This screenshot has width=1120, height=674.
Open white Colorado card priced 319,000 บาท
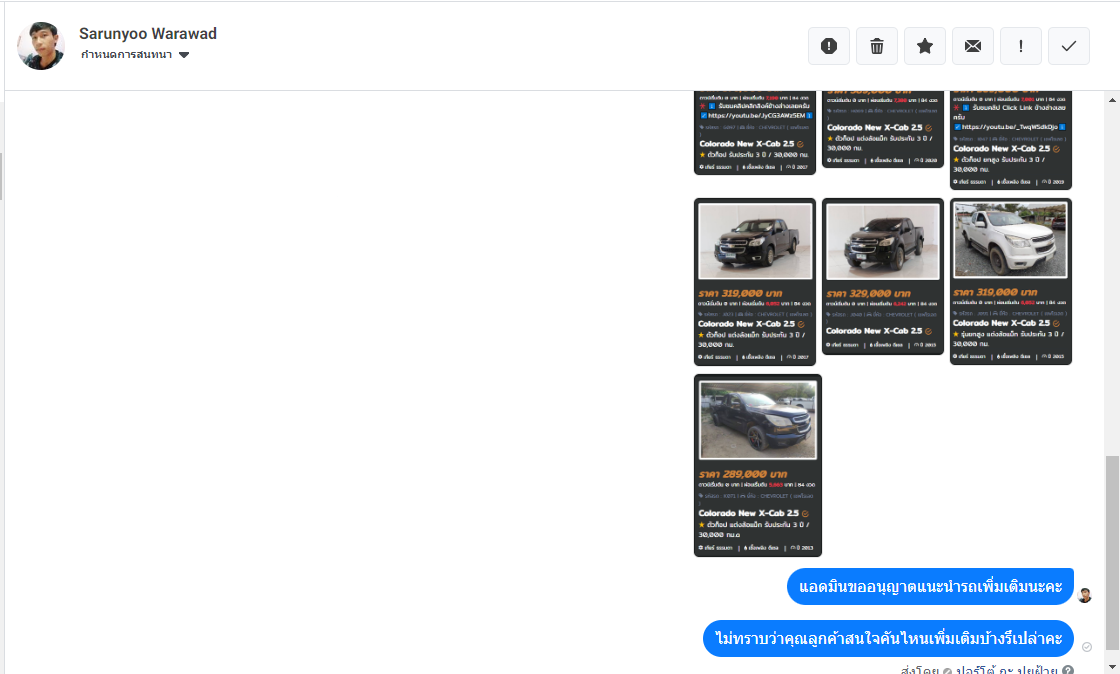(x=1011, y=282)
